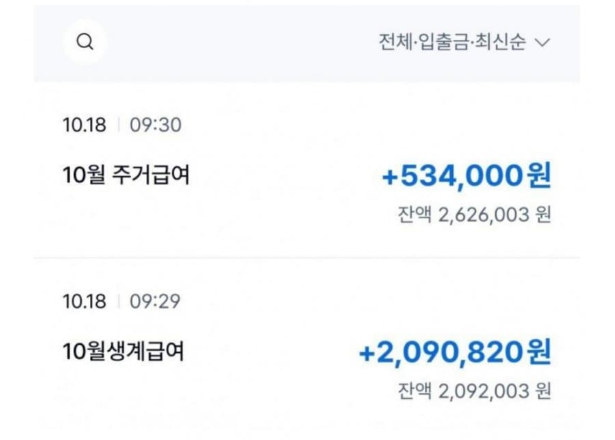Select the +2,090,820원 deposit amount

coord(455,352)
